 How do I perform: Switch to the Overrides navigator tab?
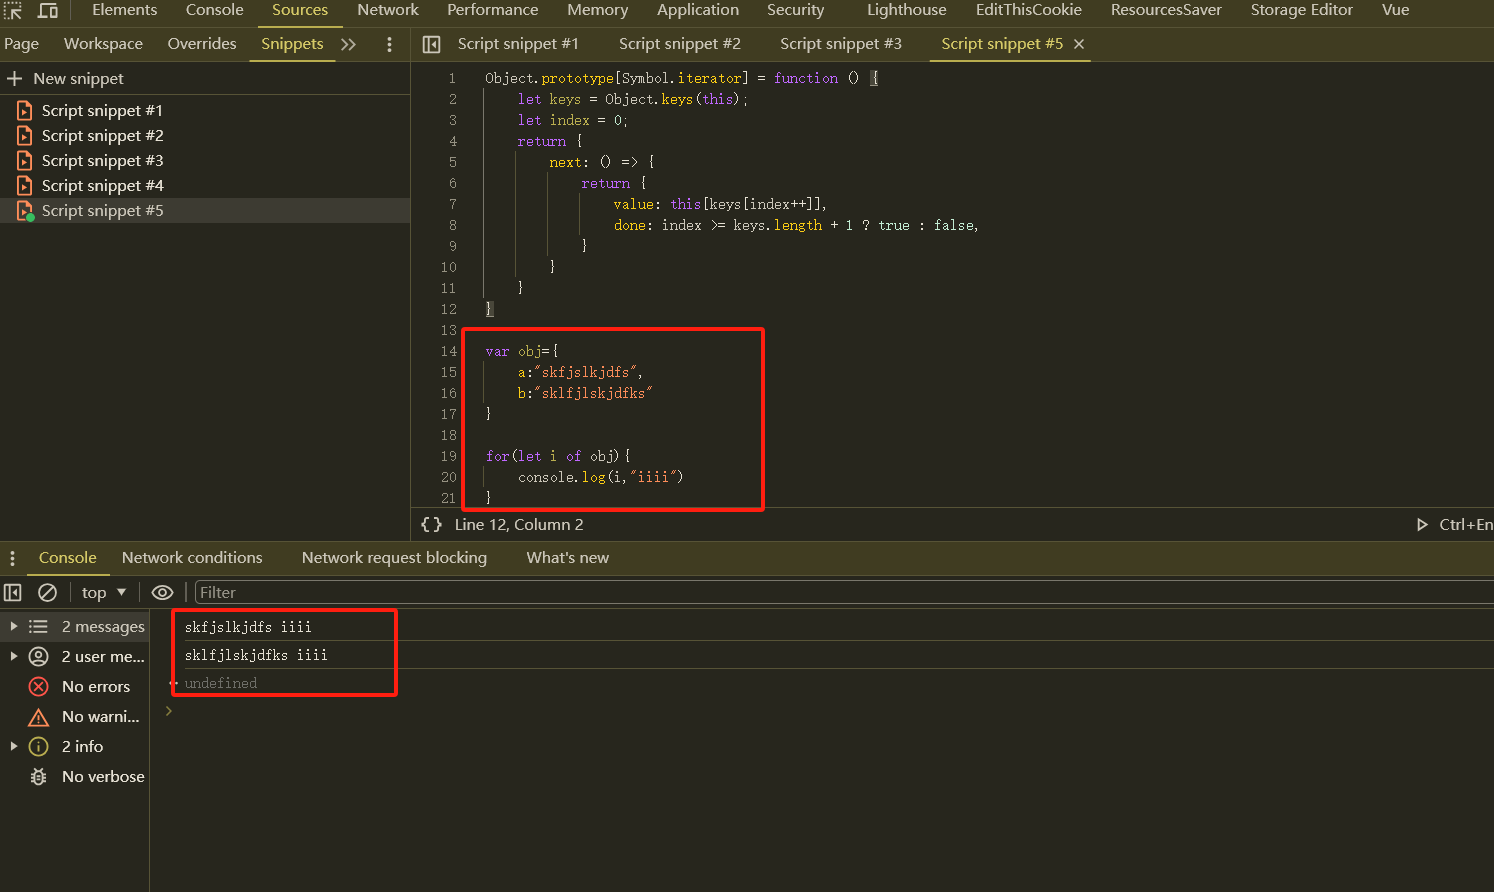click(202, 44)
